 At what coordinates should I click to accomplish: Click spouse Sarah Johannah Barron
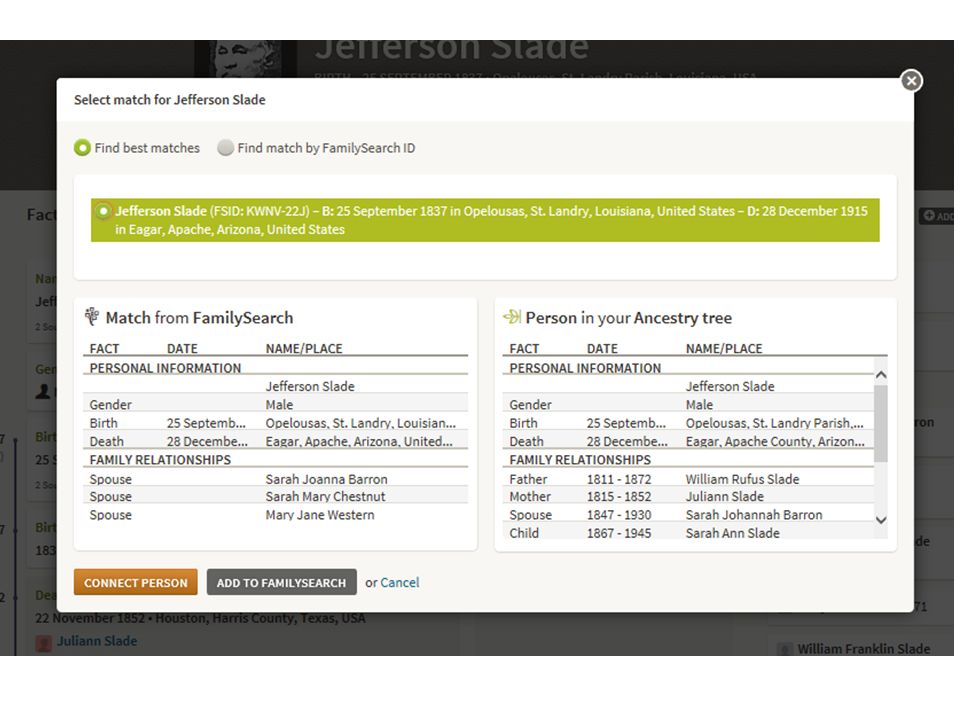click(x=754, y=514)
